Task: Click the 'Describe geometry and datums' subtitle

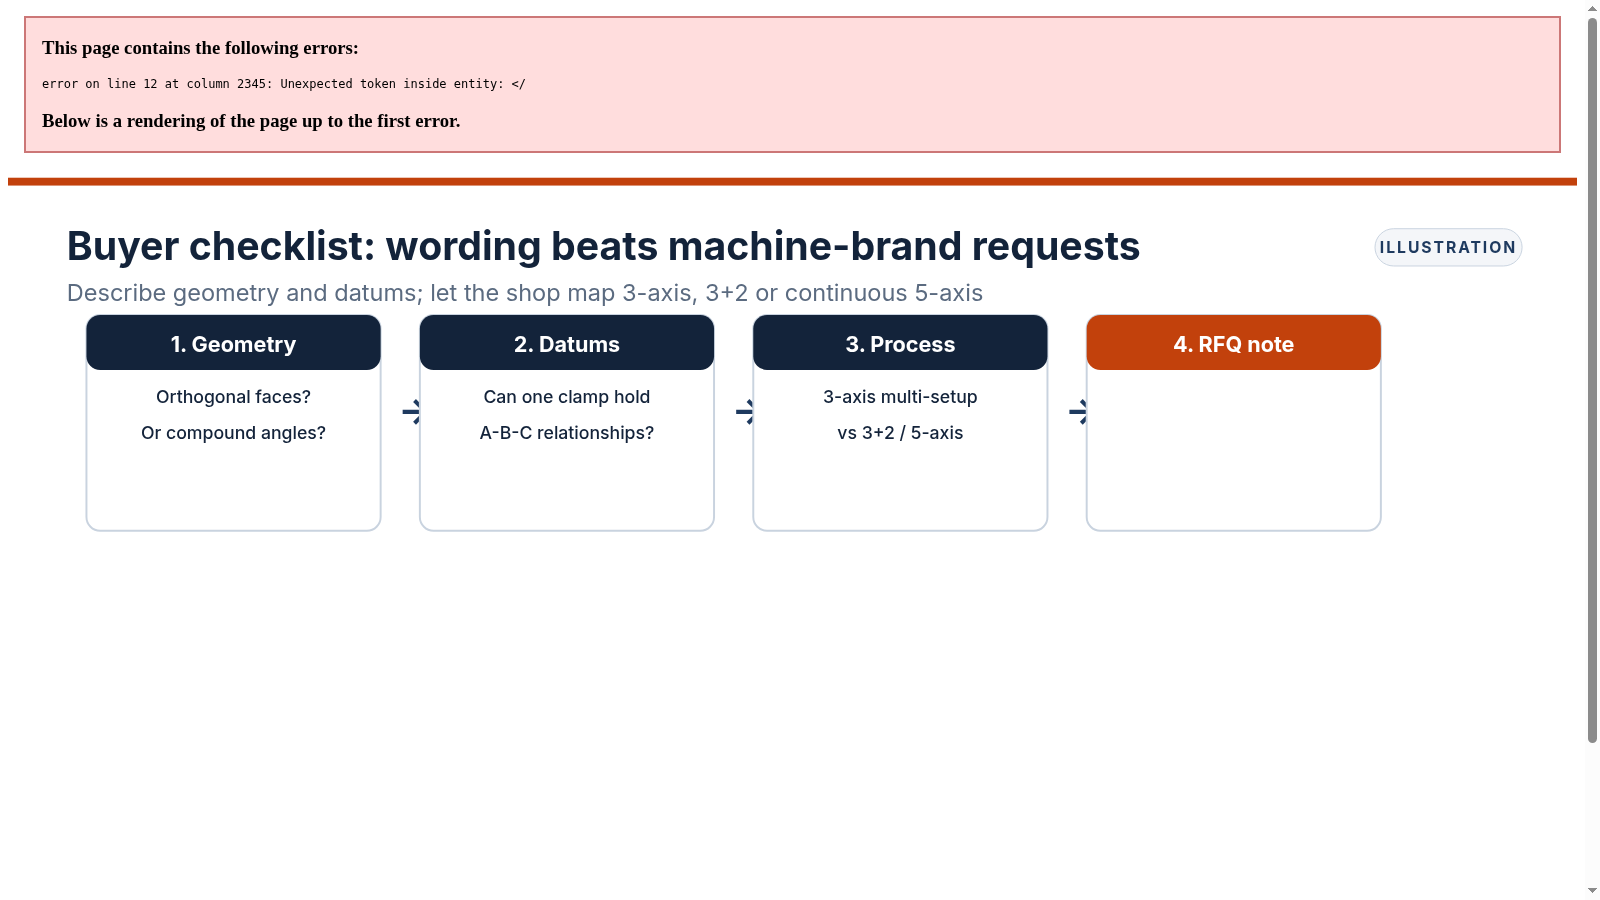Action: click(525, 293)
